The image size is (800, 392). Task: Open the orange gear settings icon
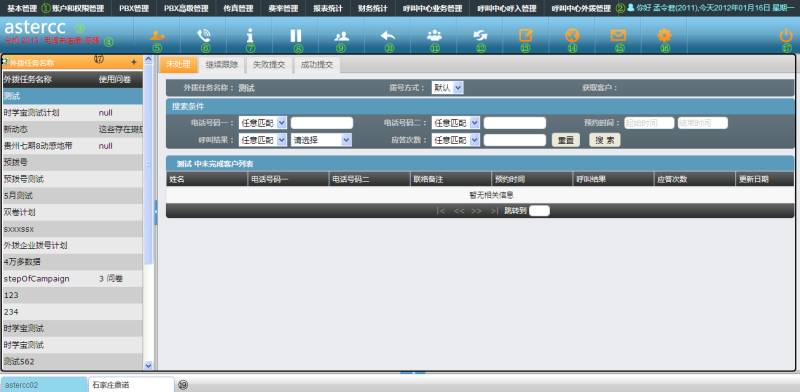click(x=664, y=35)
